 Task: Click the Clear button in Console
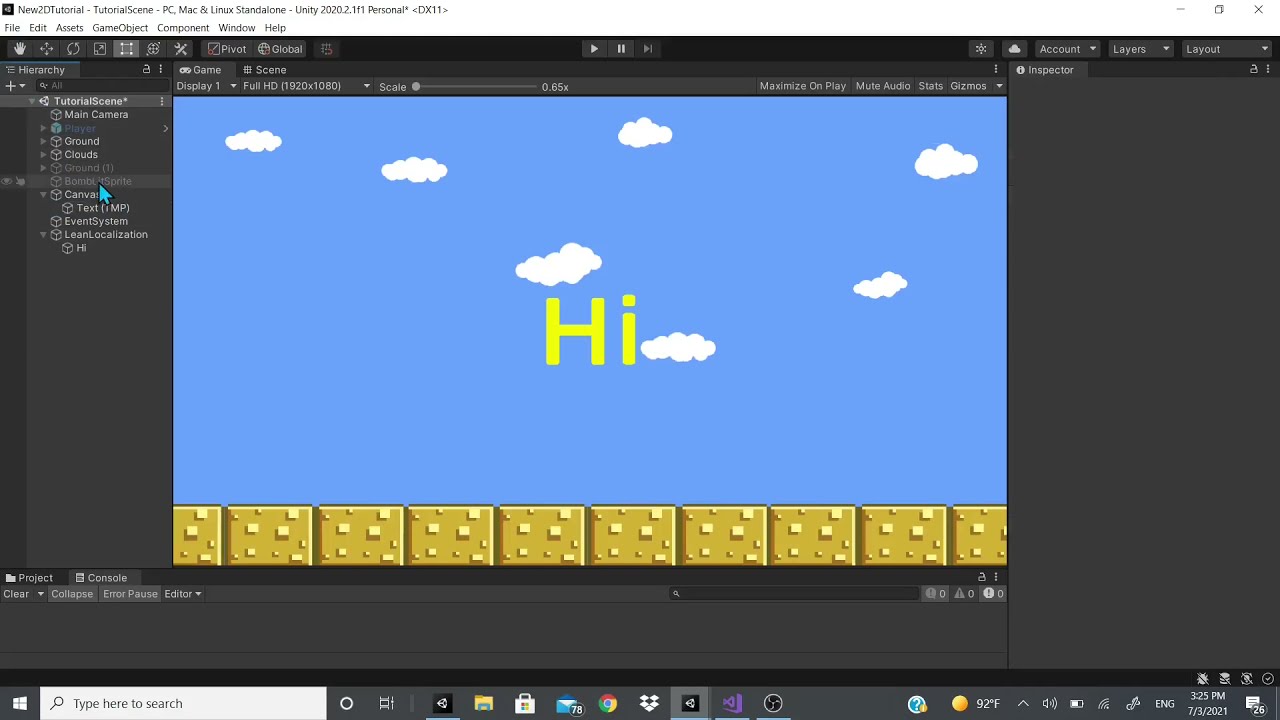point(16,594)
